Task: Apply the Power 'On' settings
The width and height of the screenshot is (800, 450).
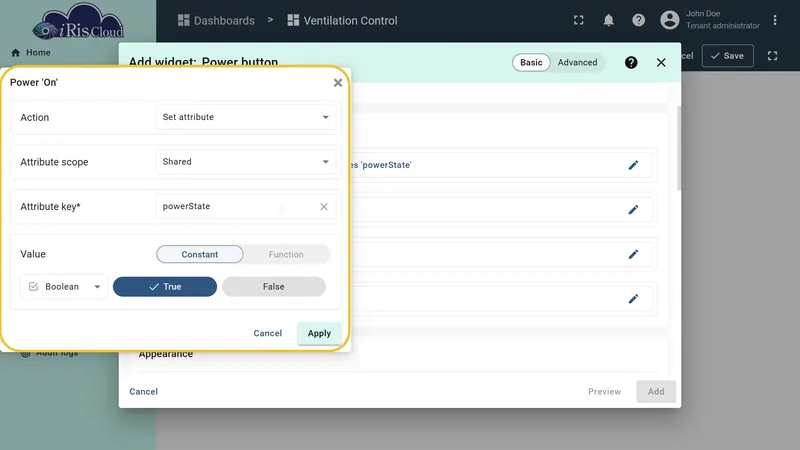Action: 319,333
